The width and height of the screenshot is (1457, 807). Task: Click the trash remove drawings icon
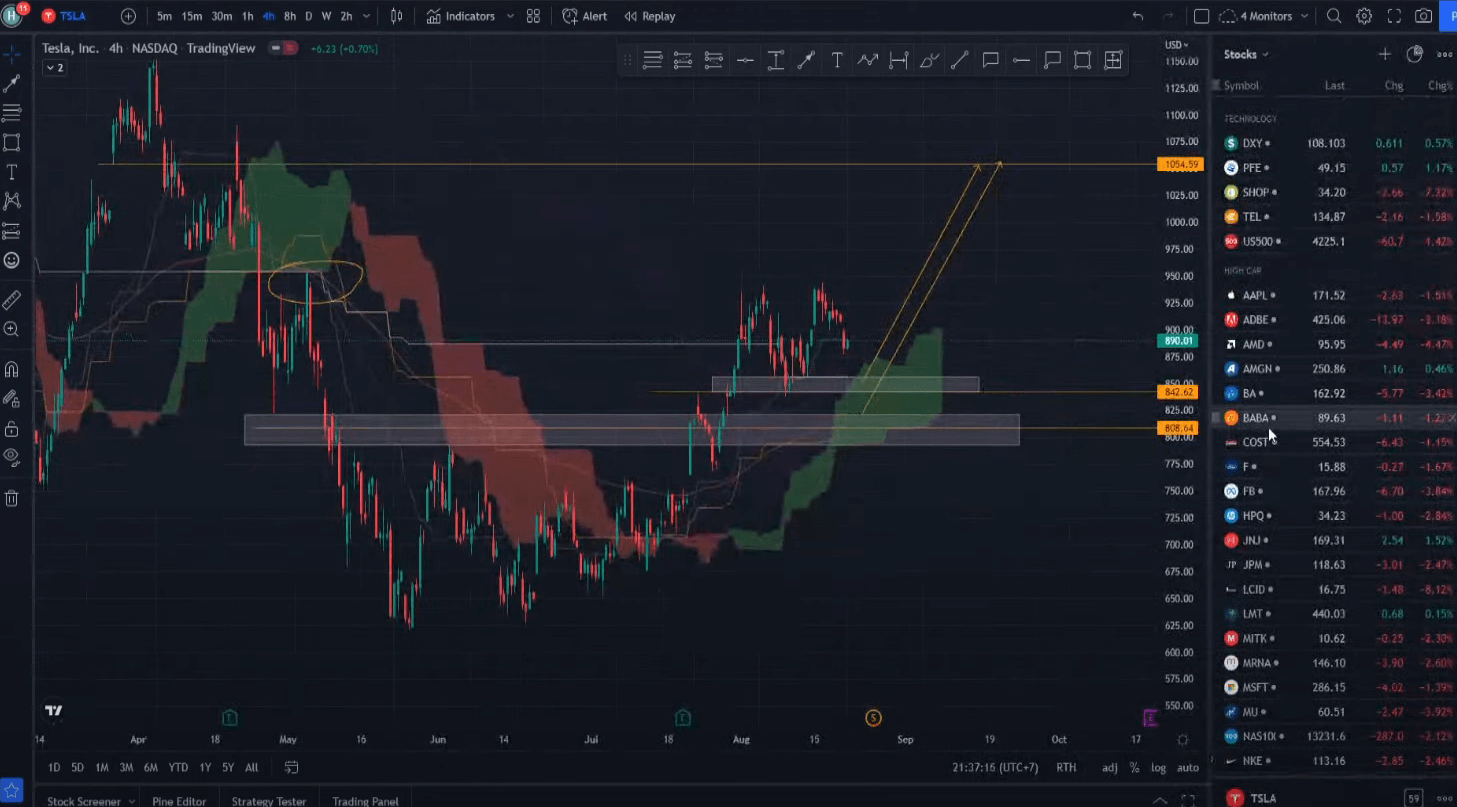(x=12, y=498)
